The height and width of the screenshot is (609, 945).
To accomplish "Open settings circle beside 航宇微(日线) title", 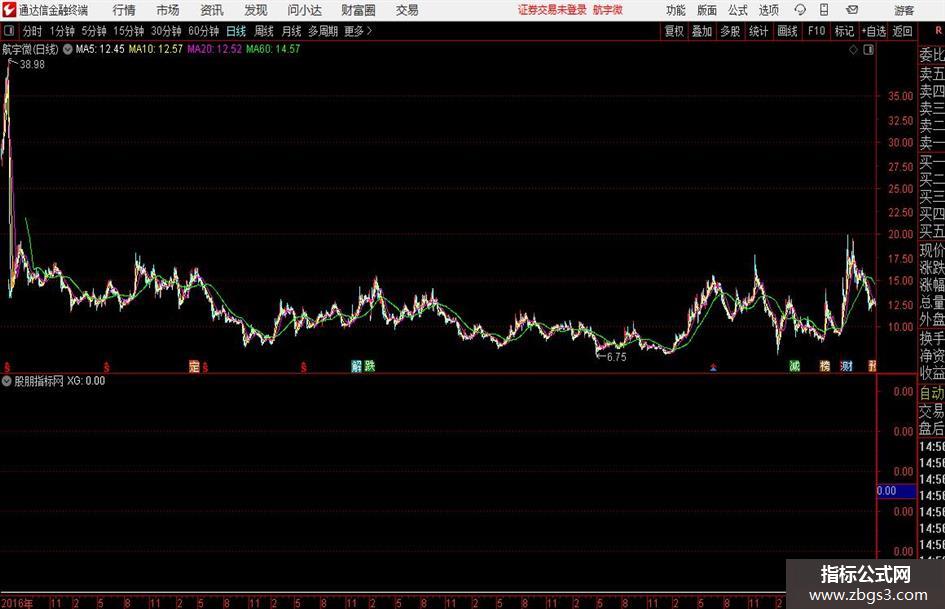I will tap(68, 49).
